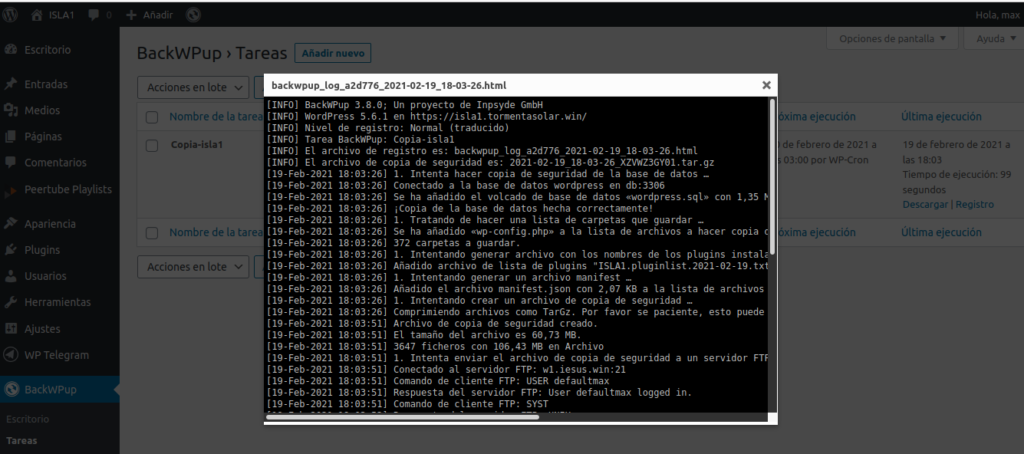
Task: Click Descargar link for Copia-isla1
Action: (x=924, y=204)
